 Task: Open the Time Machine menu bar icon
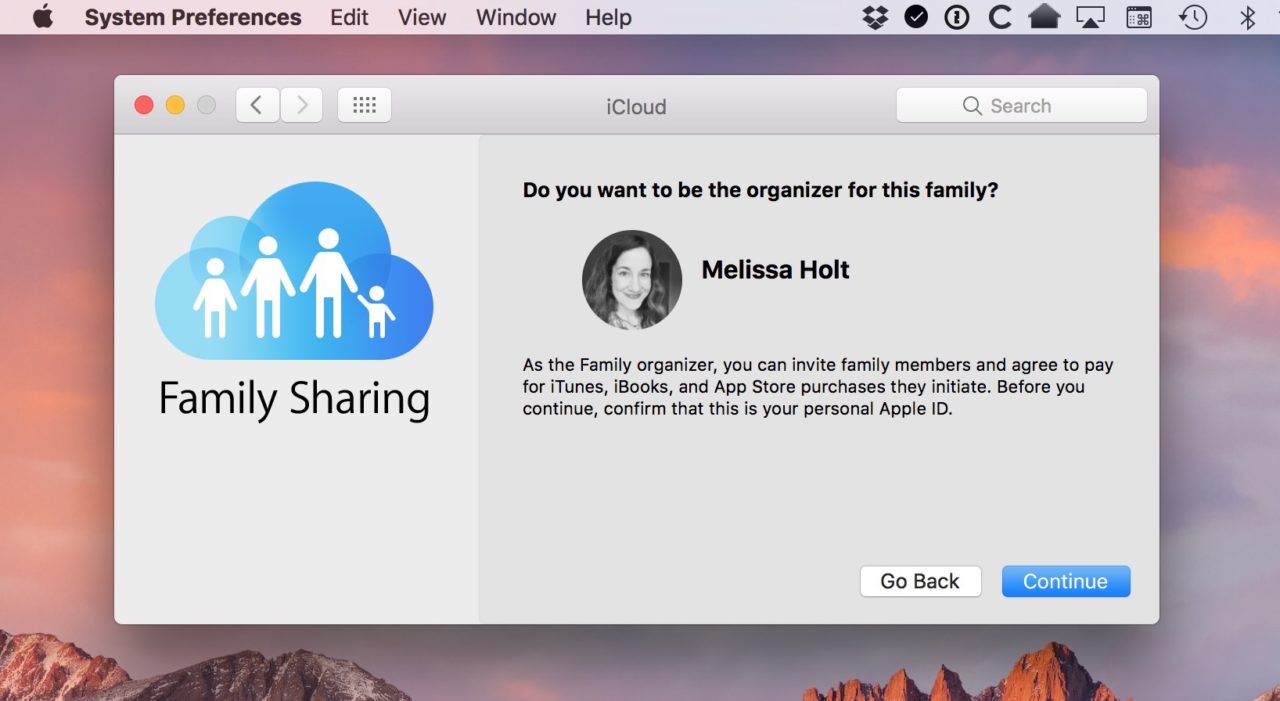tap(1193, 17)
